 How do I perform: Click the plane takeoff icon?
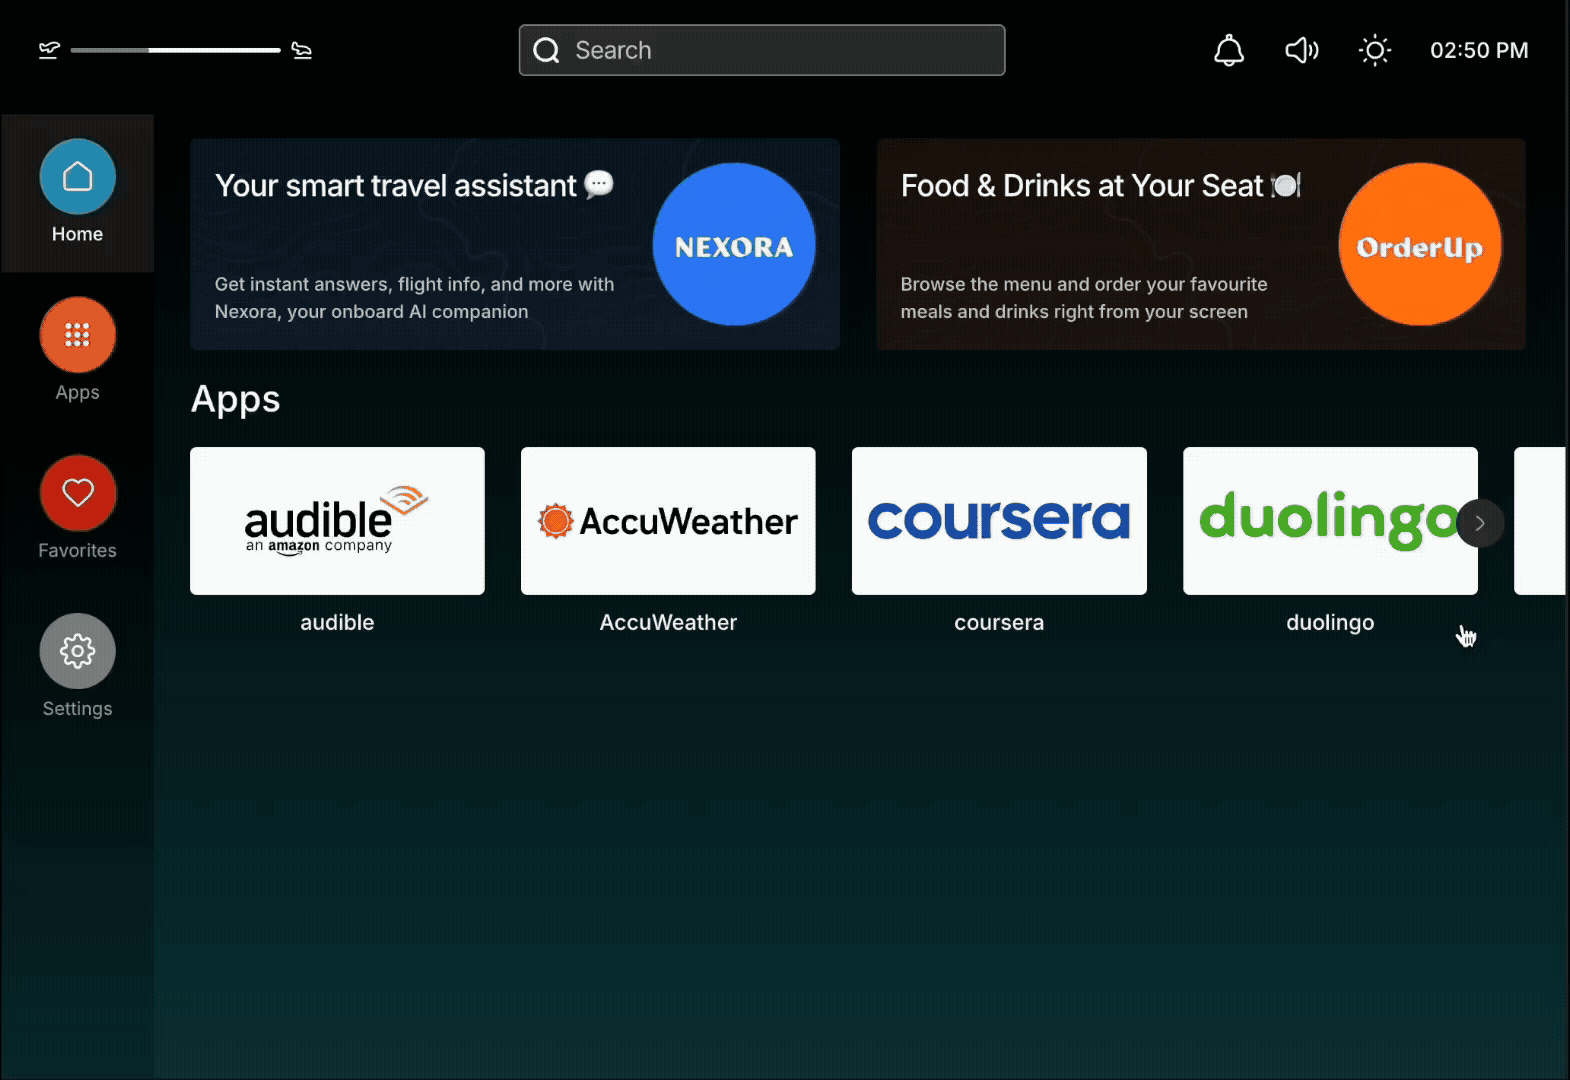click(x=49, y=50)
